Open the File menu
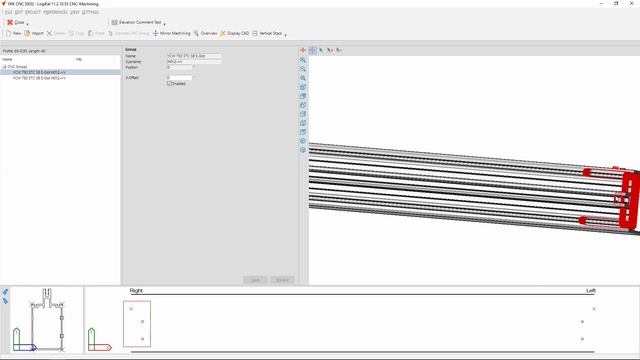640x360 pixels. point(9,12)
